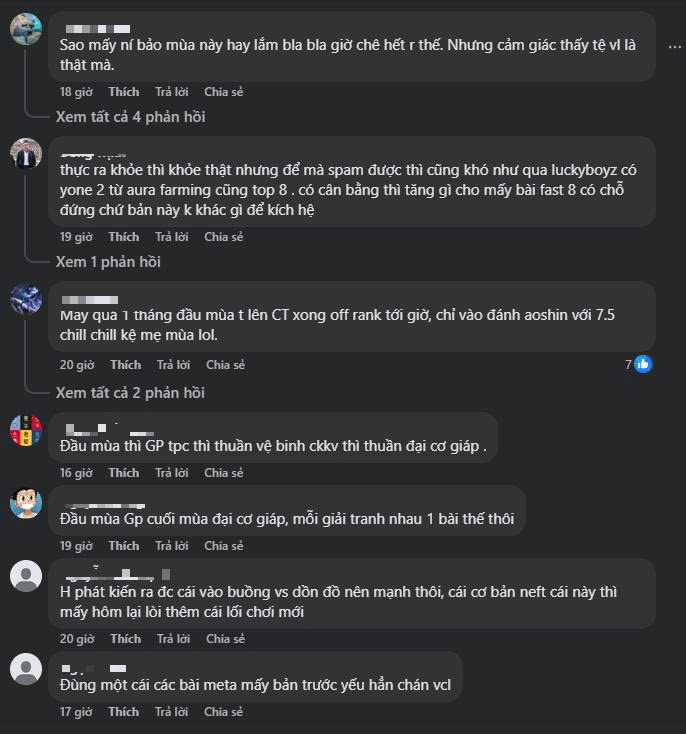Open avatar of commenter starting "Sao mấy ní bảo"
686x734 pixels.
[x=25, y=29]
